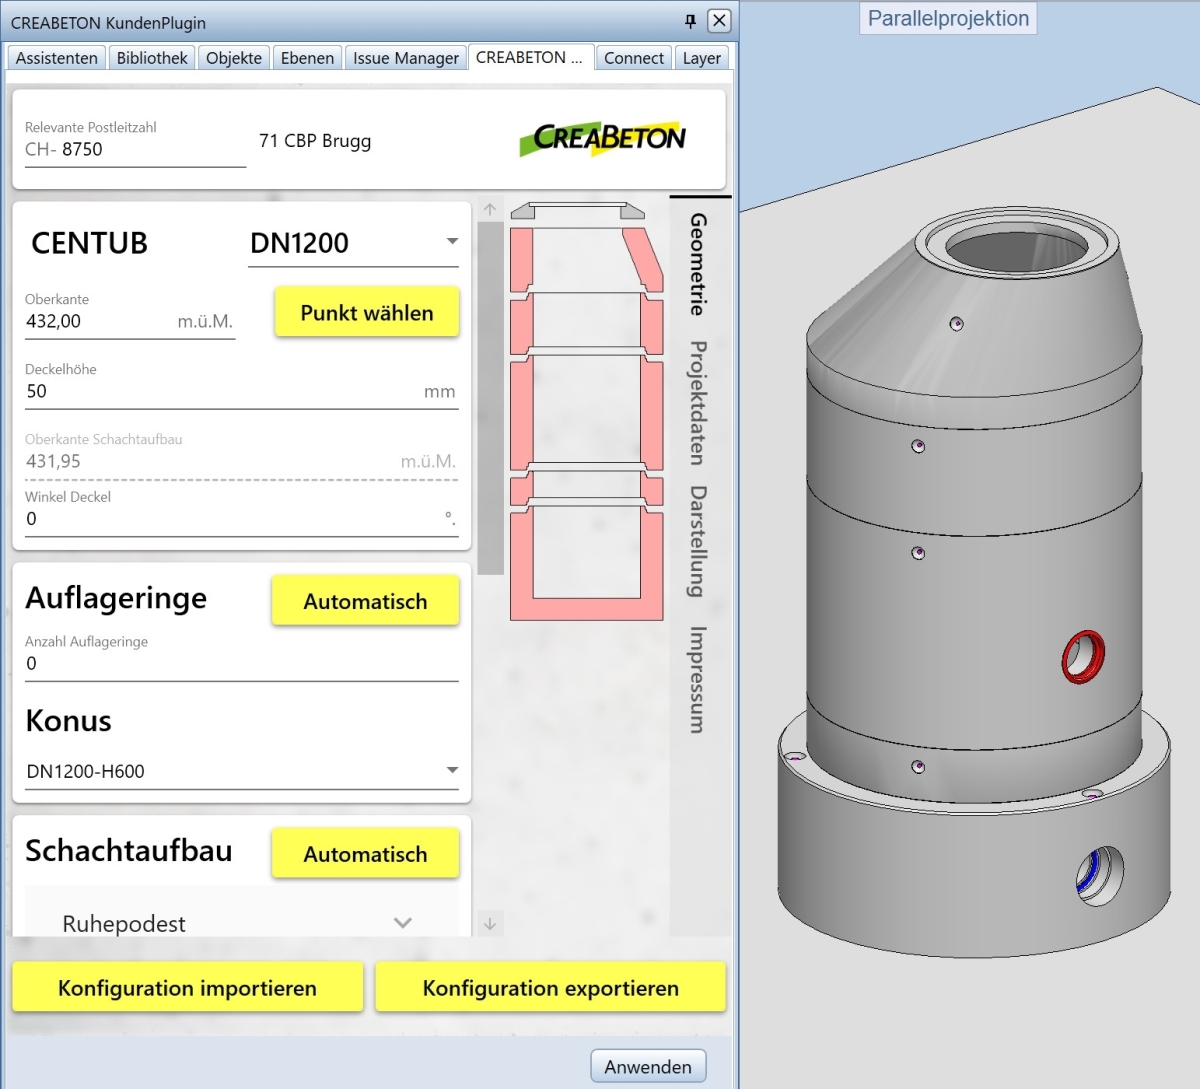Click the 71 CBP Brugg text
This screenshot has width=1200, height=1089.
coord(315,141)
